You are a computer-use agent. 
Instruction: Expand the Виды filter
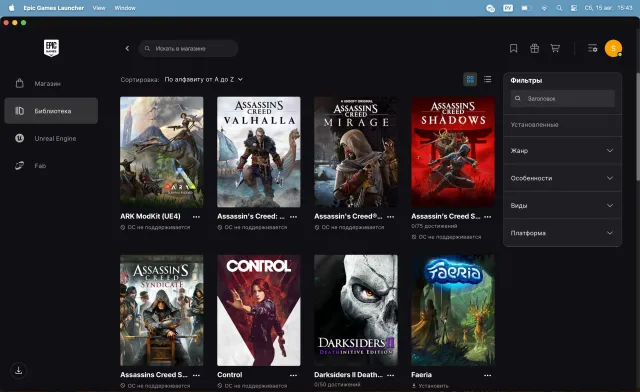(562, 205)
